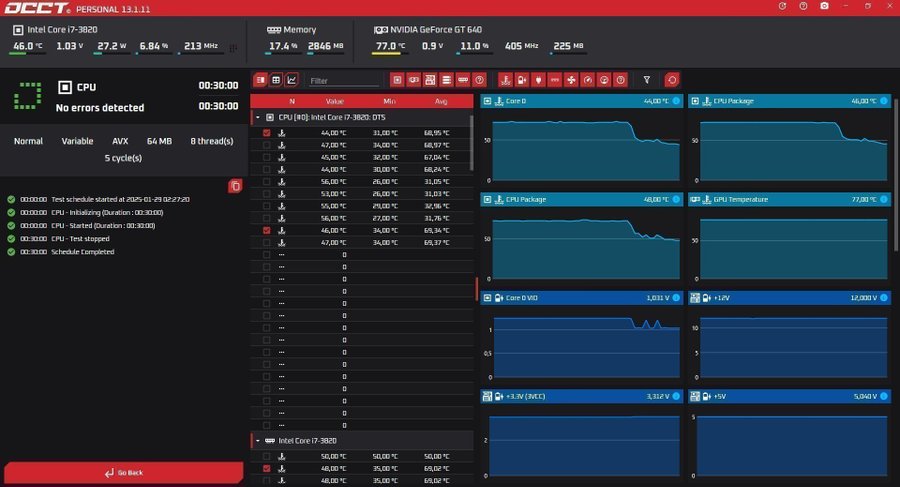The height and width of the screenshot is (487, 900).
Task: Collapse the CPU [#0] Intel Core i7-3820 DTS group
Action: click(258, 117)
